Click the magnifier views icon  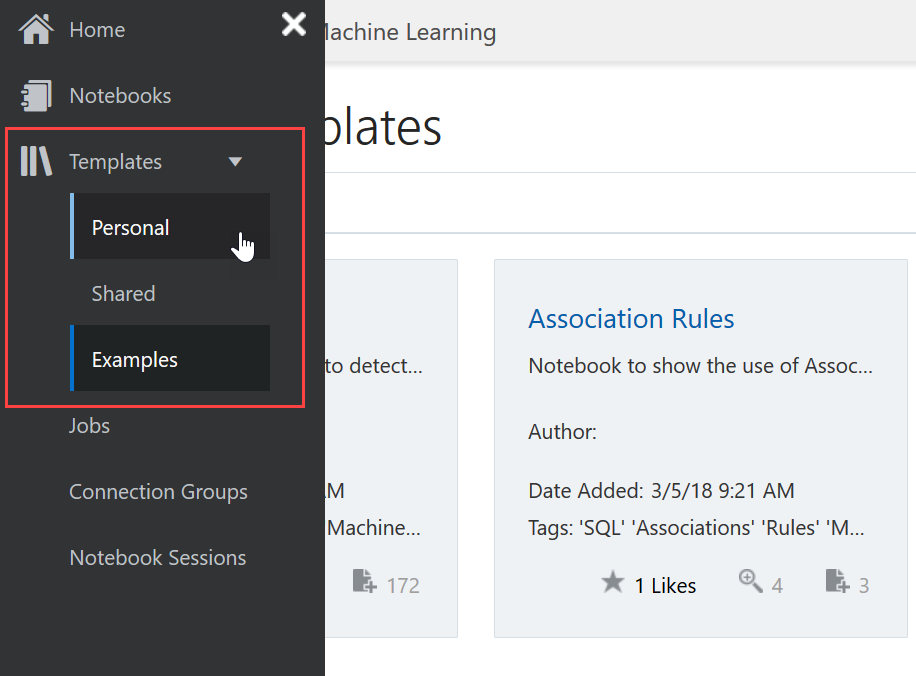click(750, 581)
